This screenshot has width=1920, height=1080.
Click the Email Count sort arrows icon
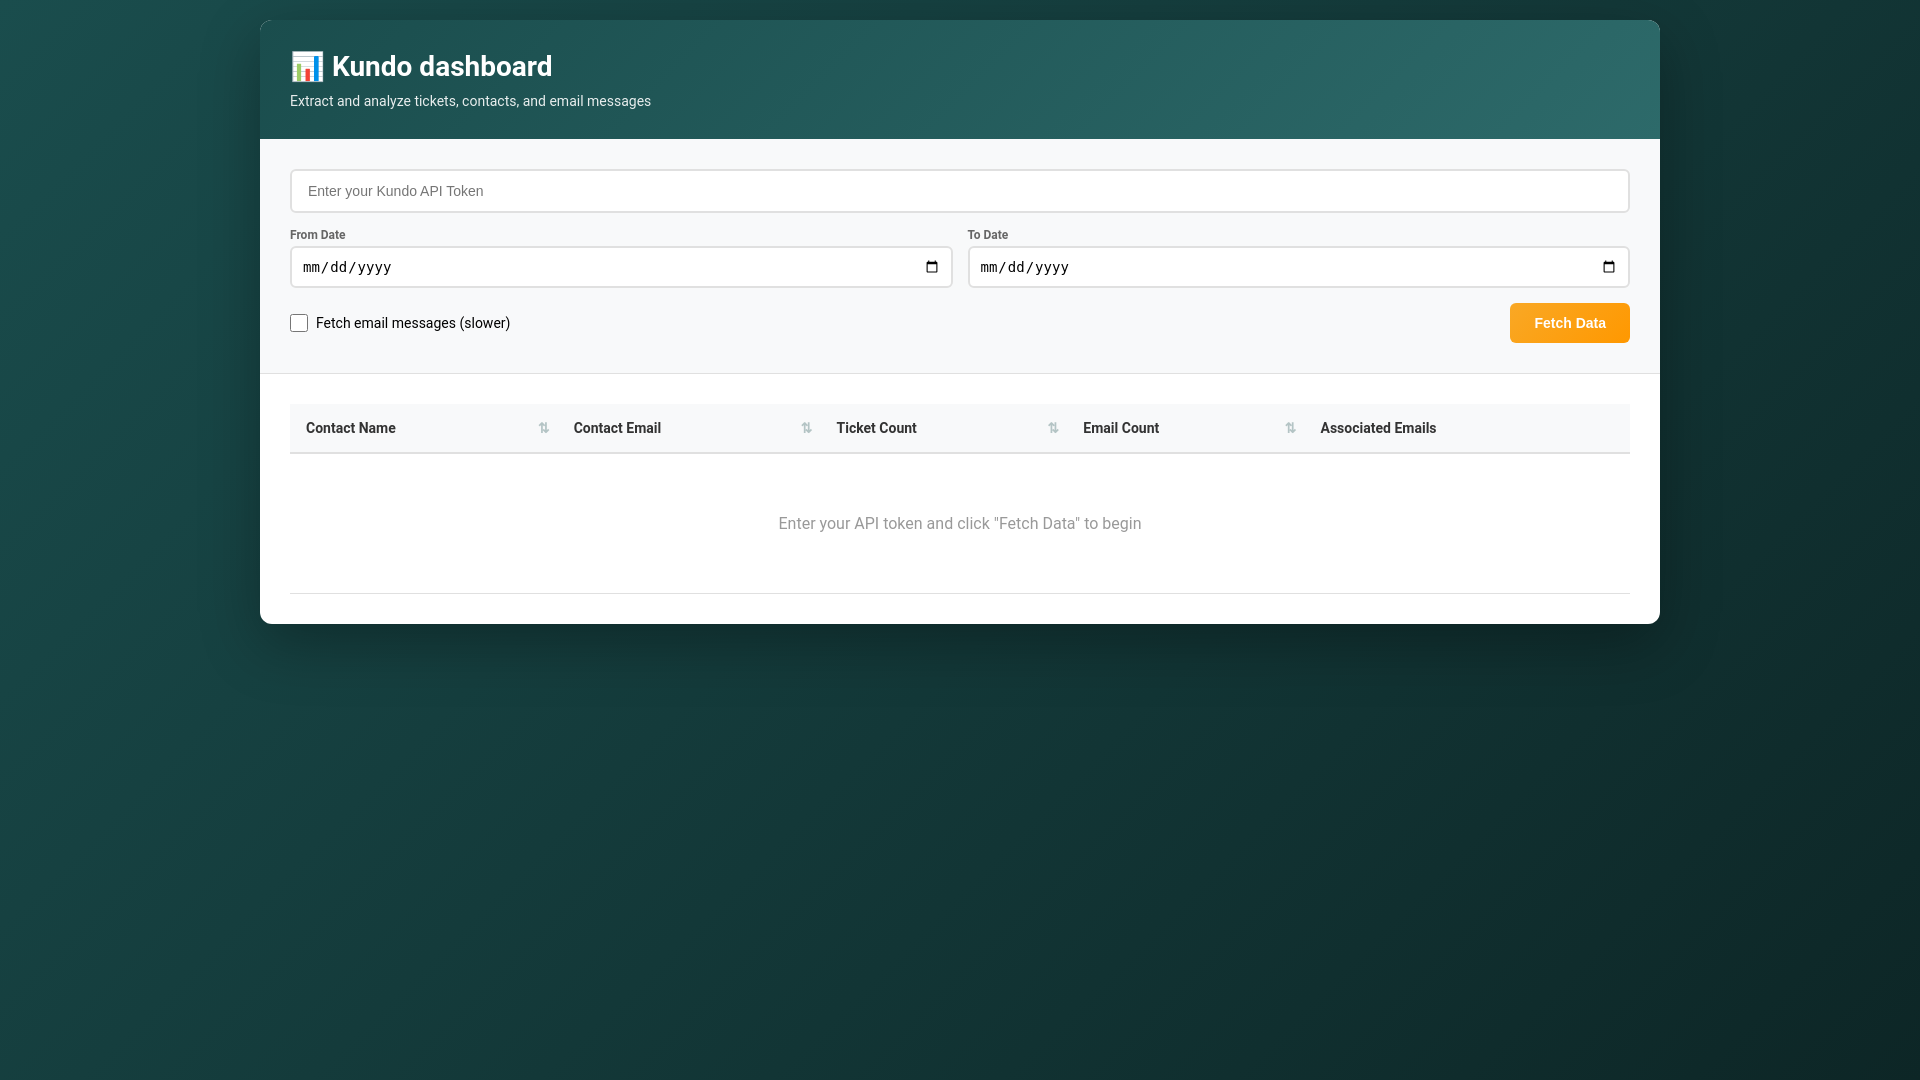pyautogui.click(x=1290, y=428)
